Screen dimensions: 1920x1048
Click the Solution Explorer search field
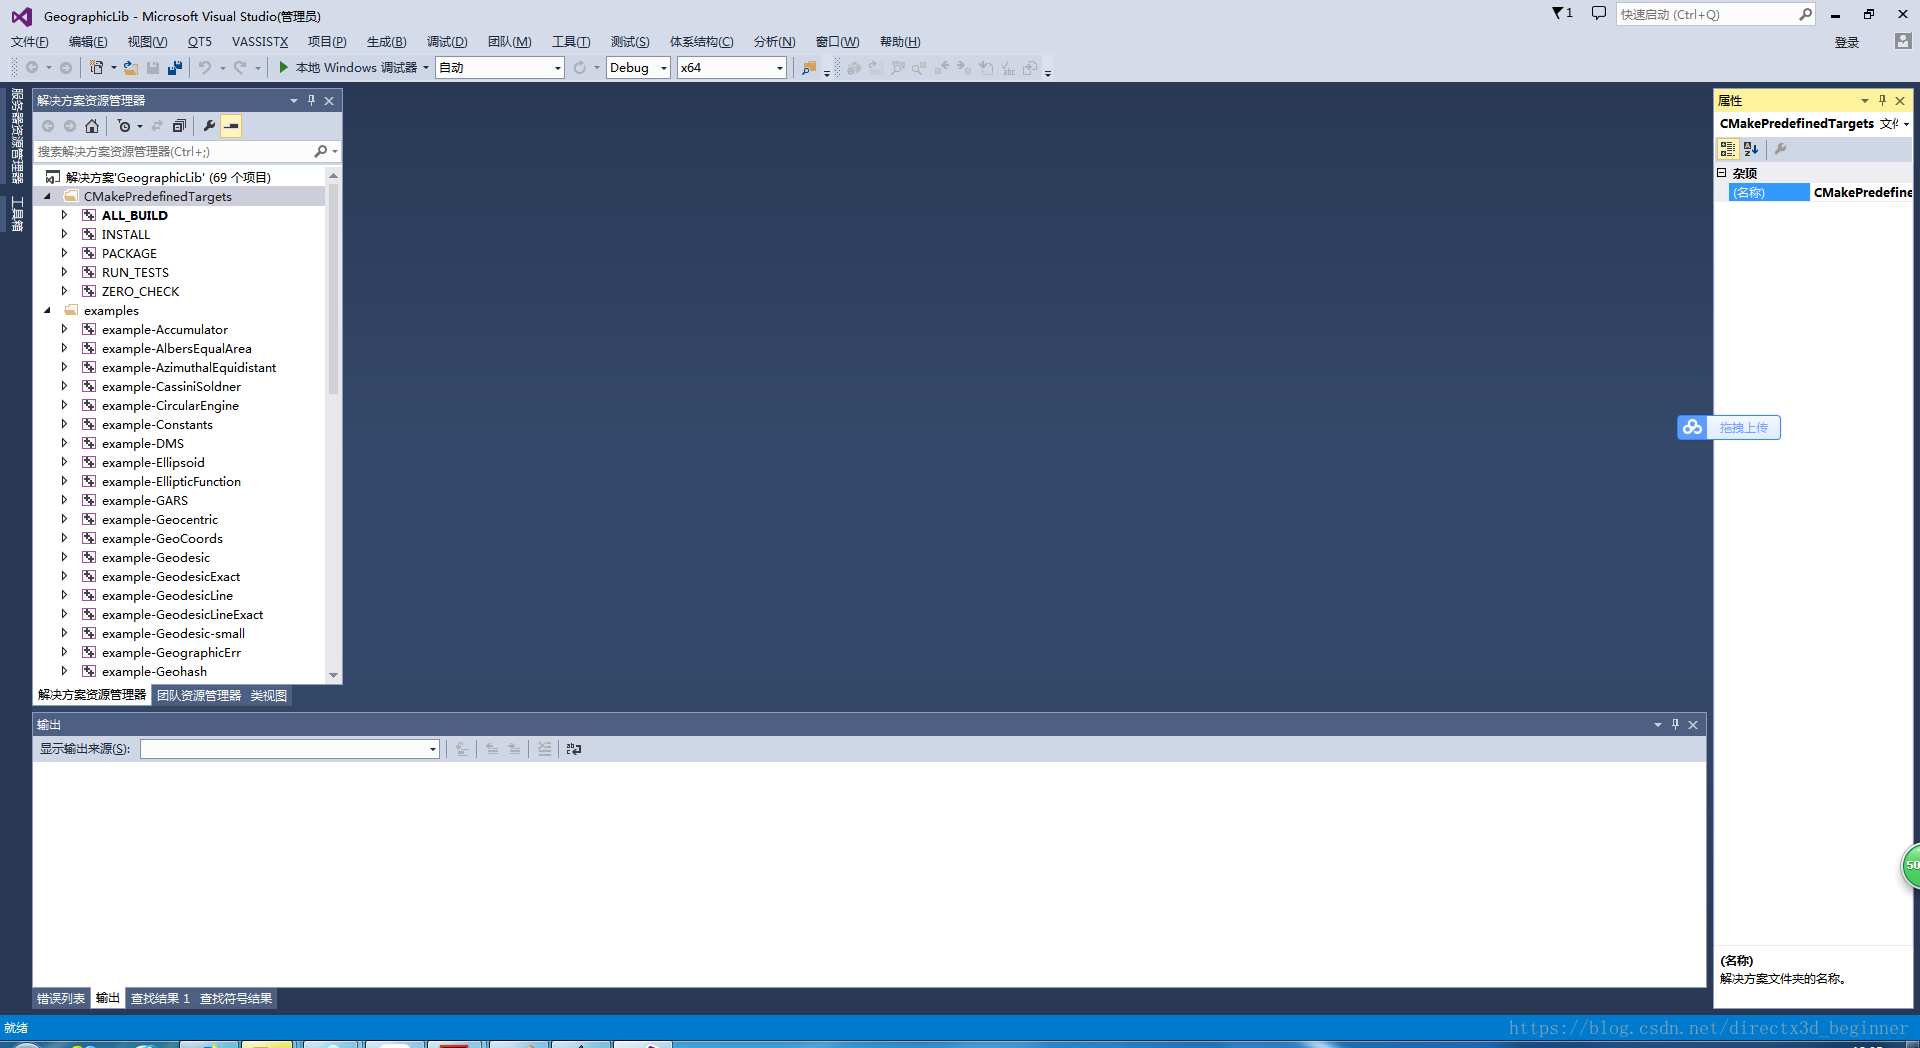172,152
